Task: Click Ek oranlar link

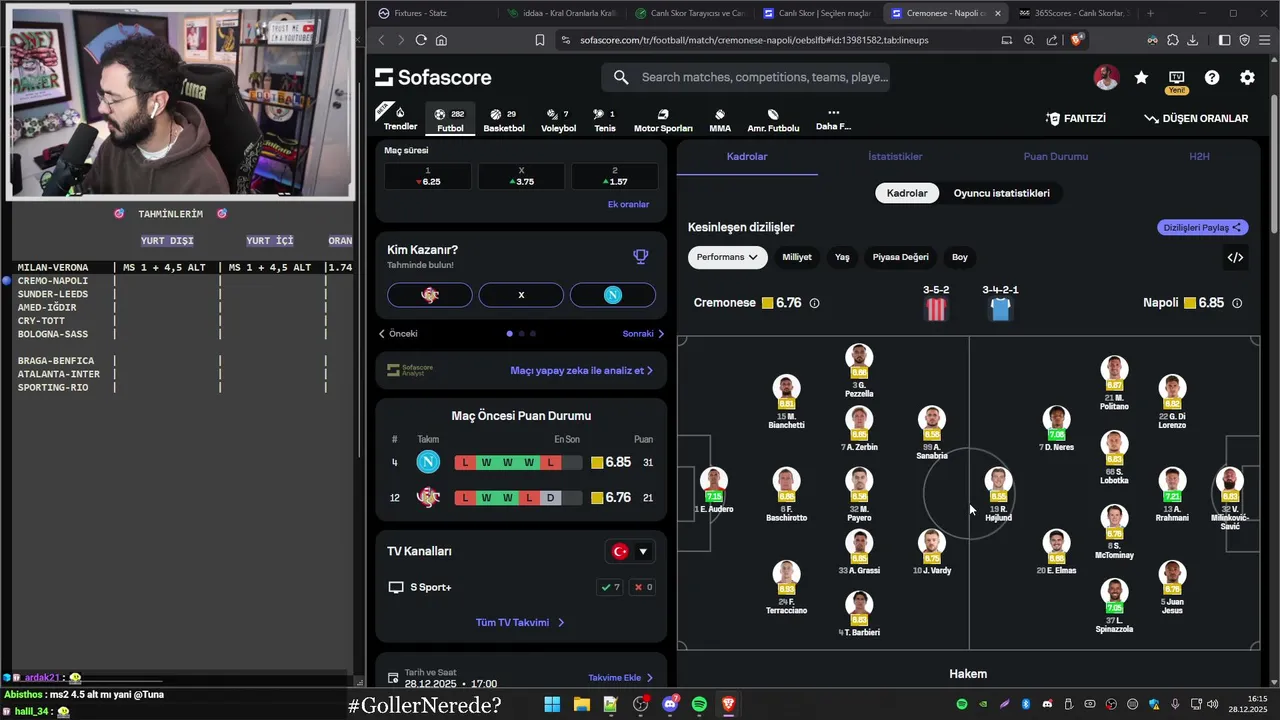Action: (628, 204)
